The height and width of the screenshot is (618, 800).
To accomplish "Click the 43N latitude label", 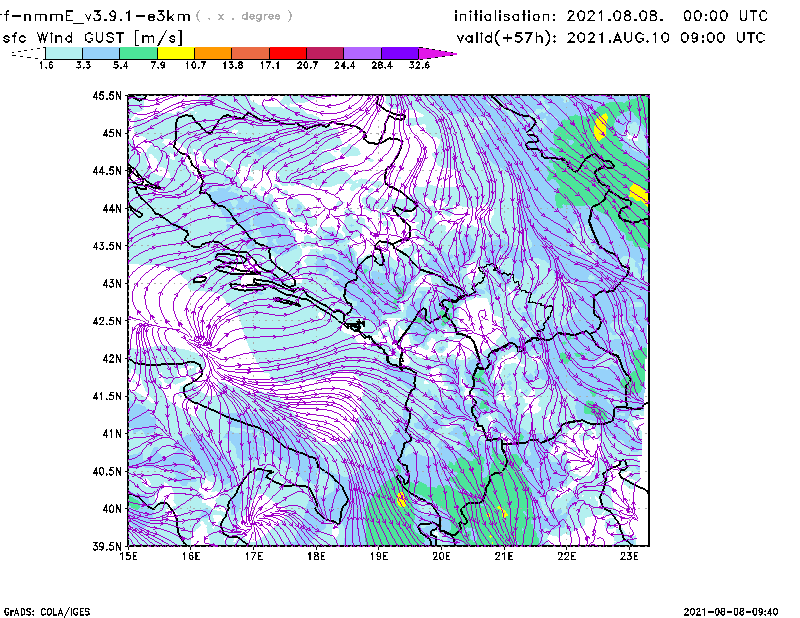I will [x=112, y=283].
